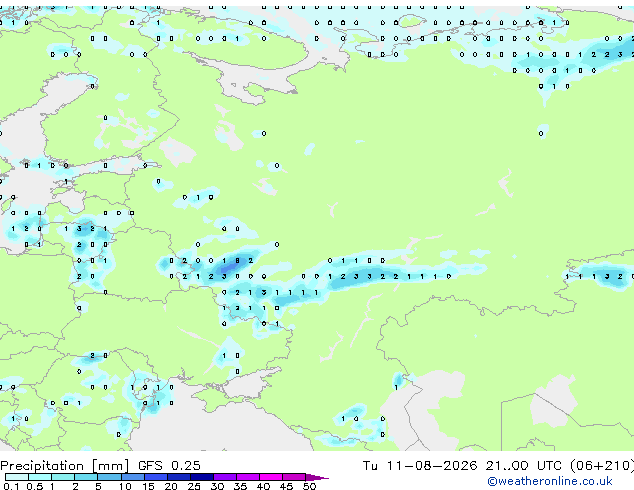The image size is (634, 490).
Task: Click the 20–25 mm legend color swatch
Action: [x=179, y=477]
